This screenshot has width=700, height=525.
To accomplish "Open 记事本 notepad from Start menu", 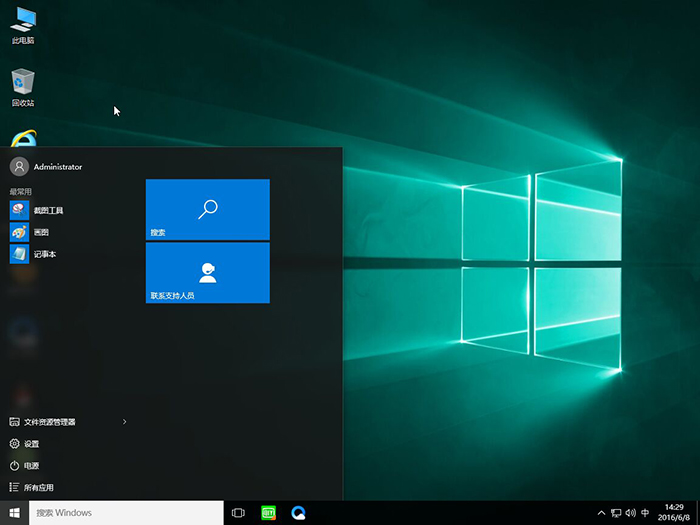I will pos(44,254).
